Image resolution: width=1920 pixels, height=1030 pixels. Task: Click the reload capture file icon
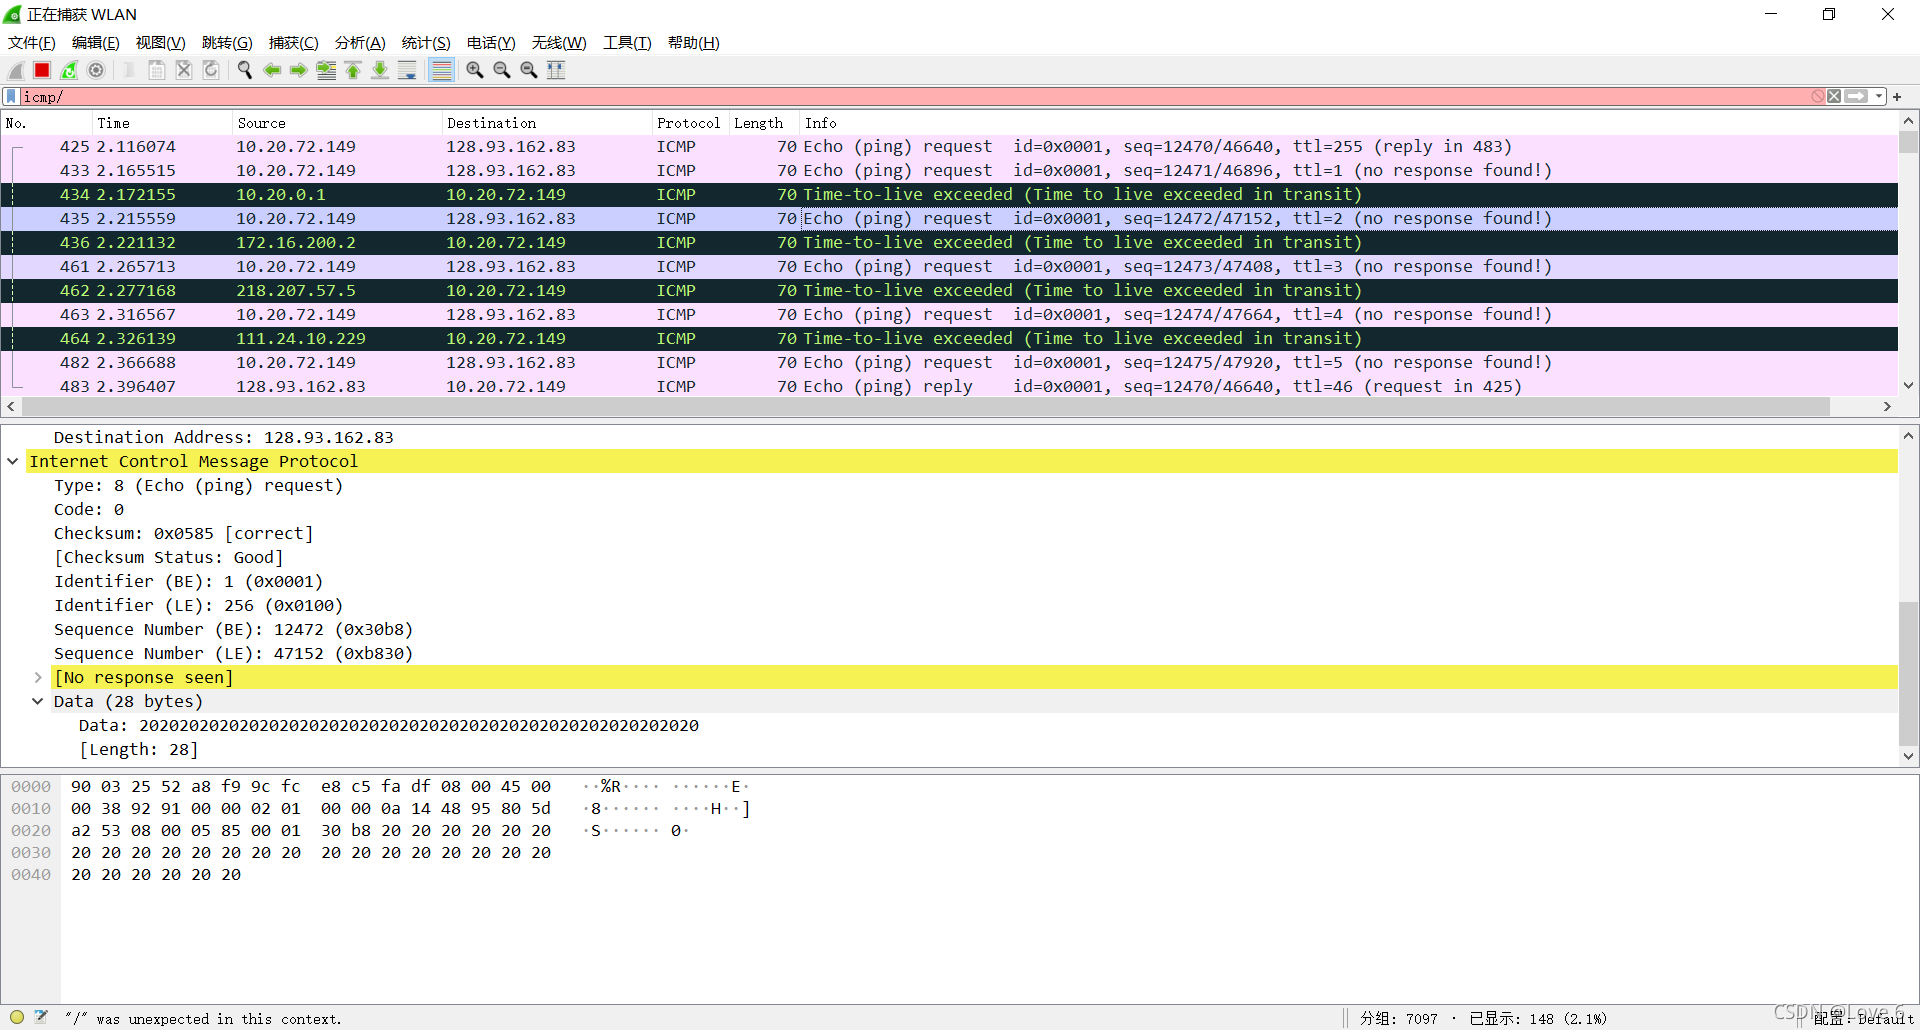tap(211, 70)
